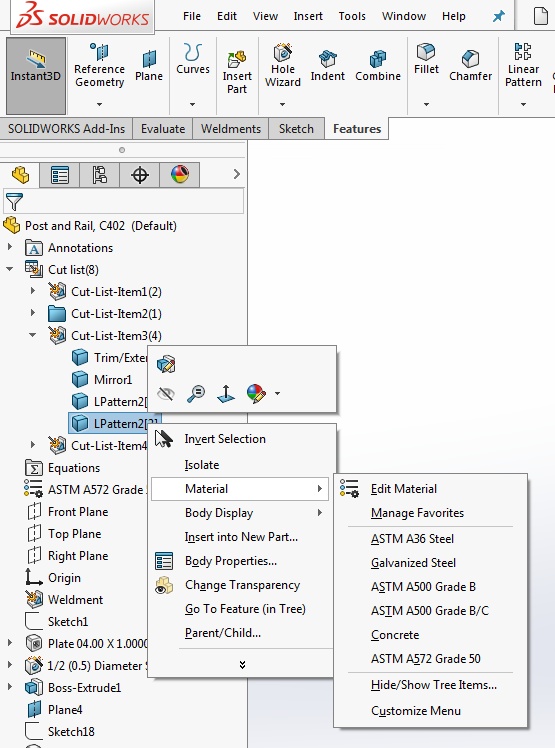Viewport: 555px width, 748px height.
Task: Expand Cut-List-Item2(1)
Action: click(32, 313)
